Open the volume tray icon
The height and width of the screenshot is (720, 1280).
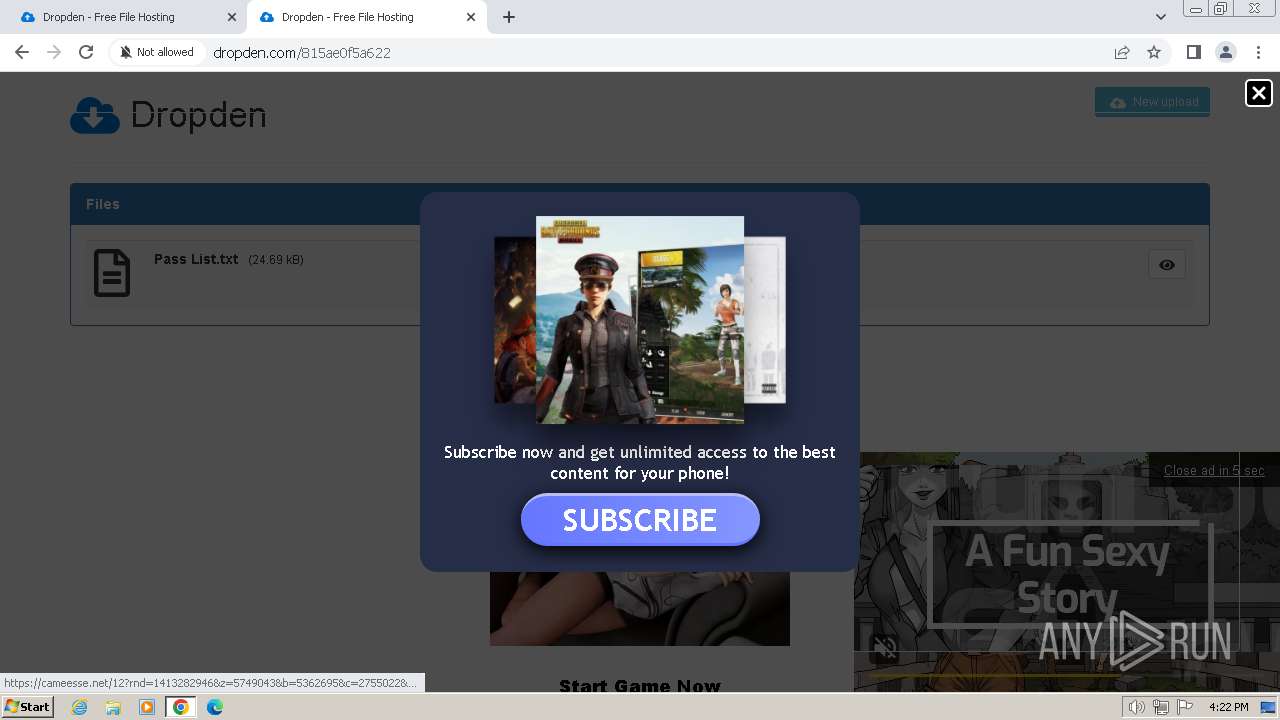1137,707
